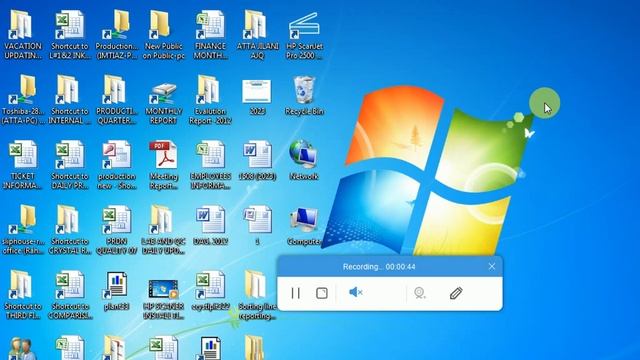Open the Recycle Bin icon
Viewport: 640px width, 360px height.
(x=304, y=96)
